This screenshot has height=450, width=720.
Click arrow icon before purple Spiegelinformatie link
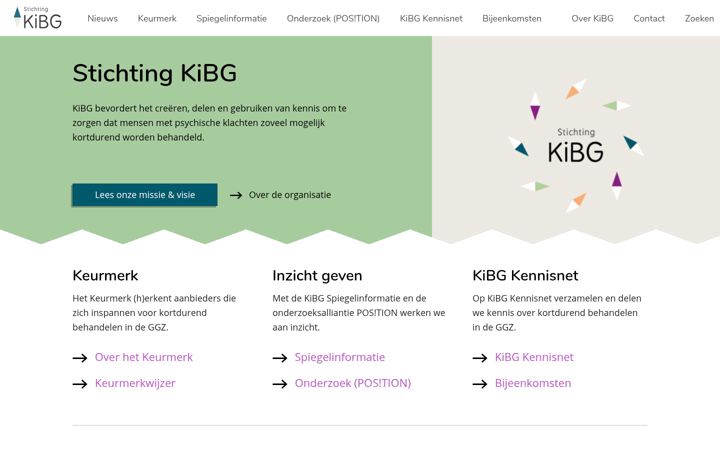pyautogui.click(x=280, y=358)
